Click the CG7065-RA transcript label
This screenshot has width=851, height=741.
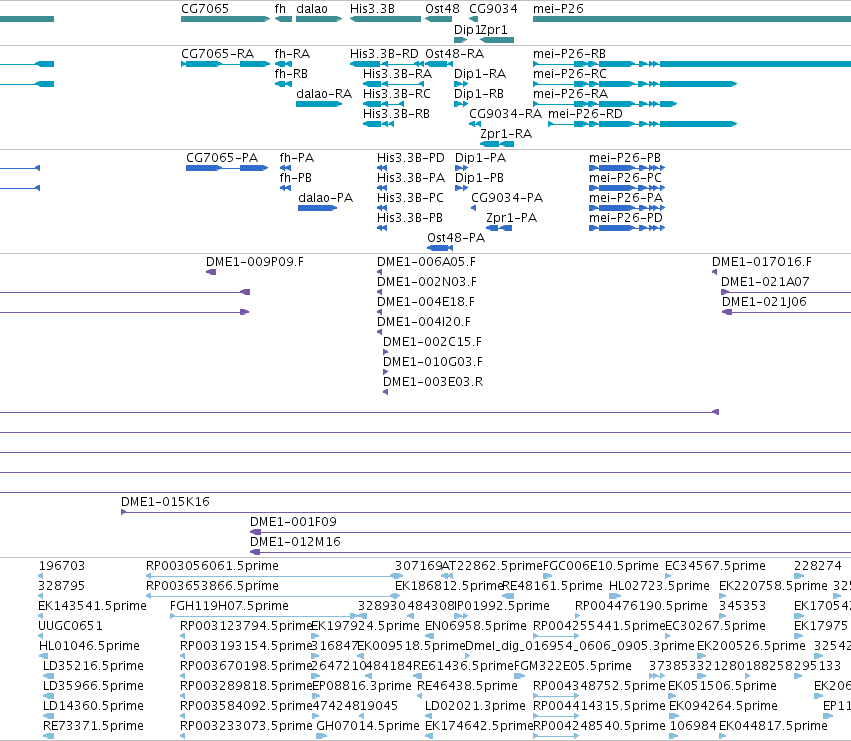218,54
